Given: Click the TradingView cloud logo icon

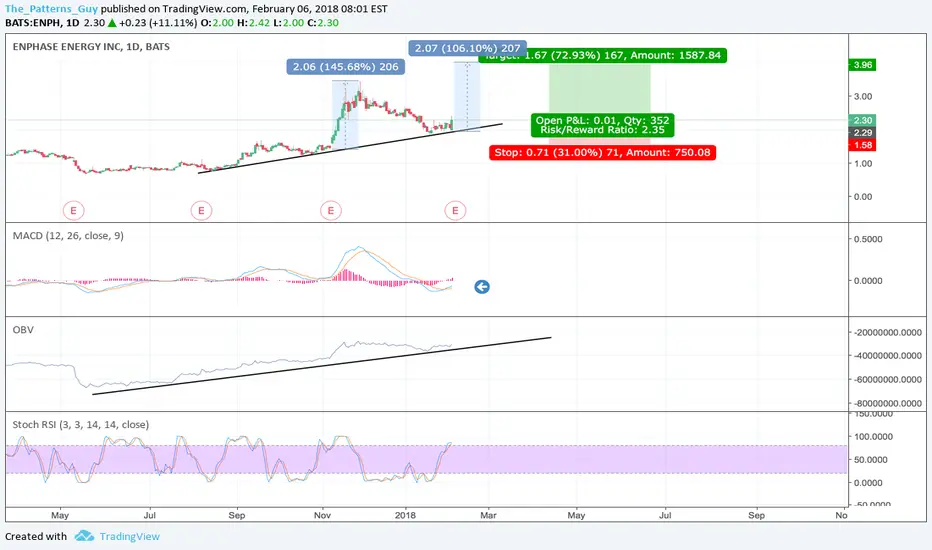Looking at the screenshot, I should pos(84,536).
